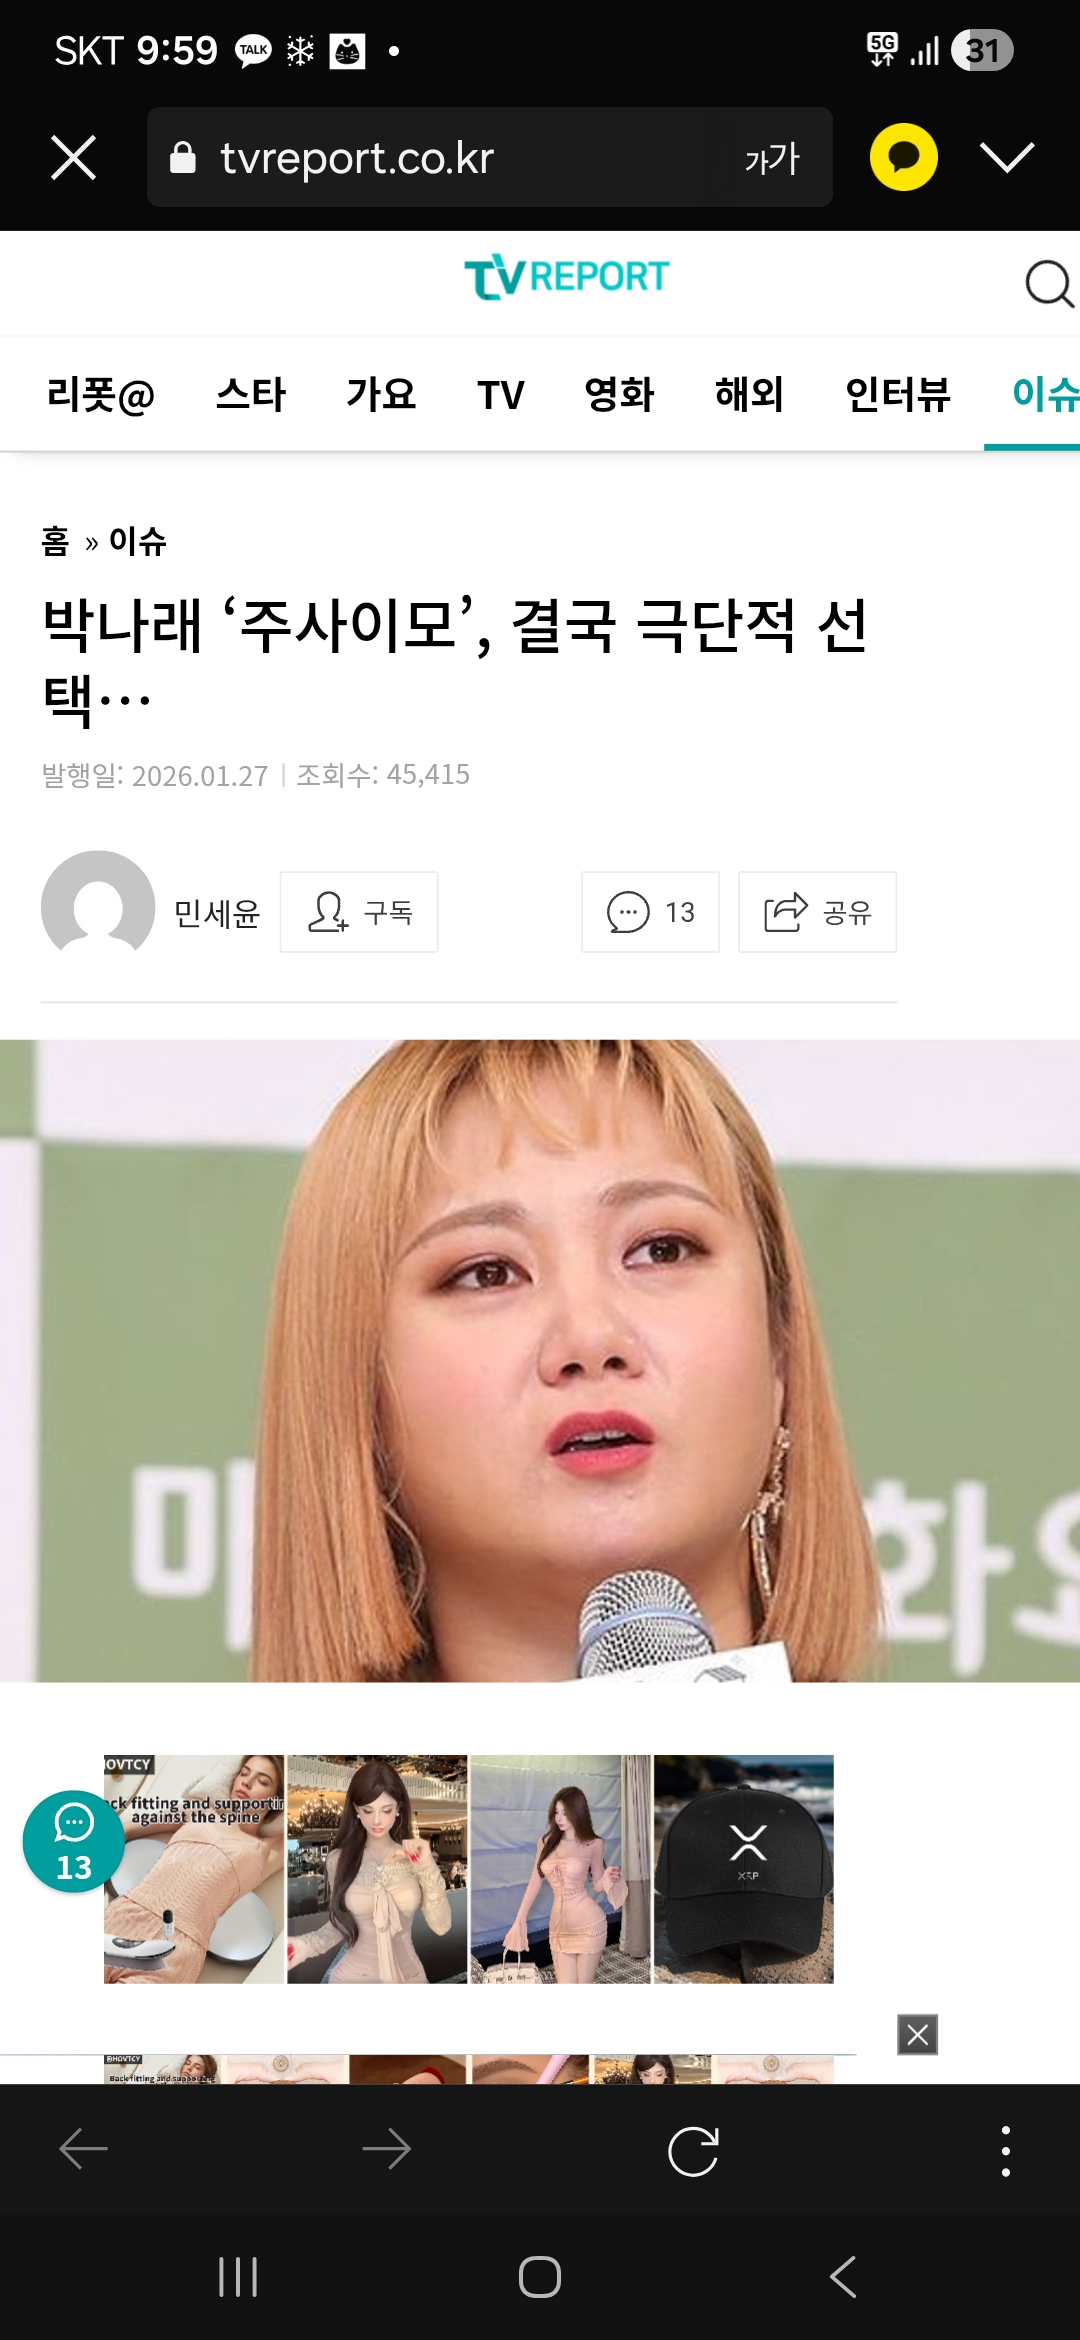Image resolution: width=1080 pixels, height=2340 pixels.
Task: Open the TV Report logo homepage
Action: click(566, 277)
